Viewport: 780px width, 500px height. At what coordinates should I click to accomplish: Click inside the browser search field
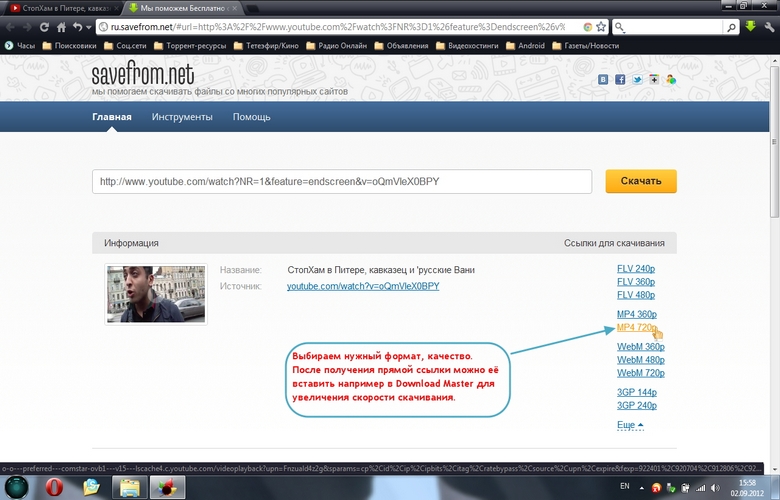pyautogui.click(x=674, y=27)
